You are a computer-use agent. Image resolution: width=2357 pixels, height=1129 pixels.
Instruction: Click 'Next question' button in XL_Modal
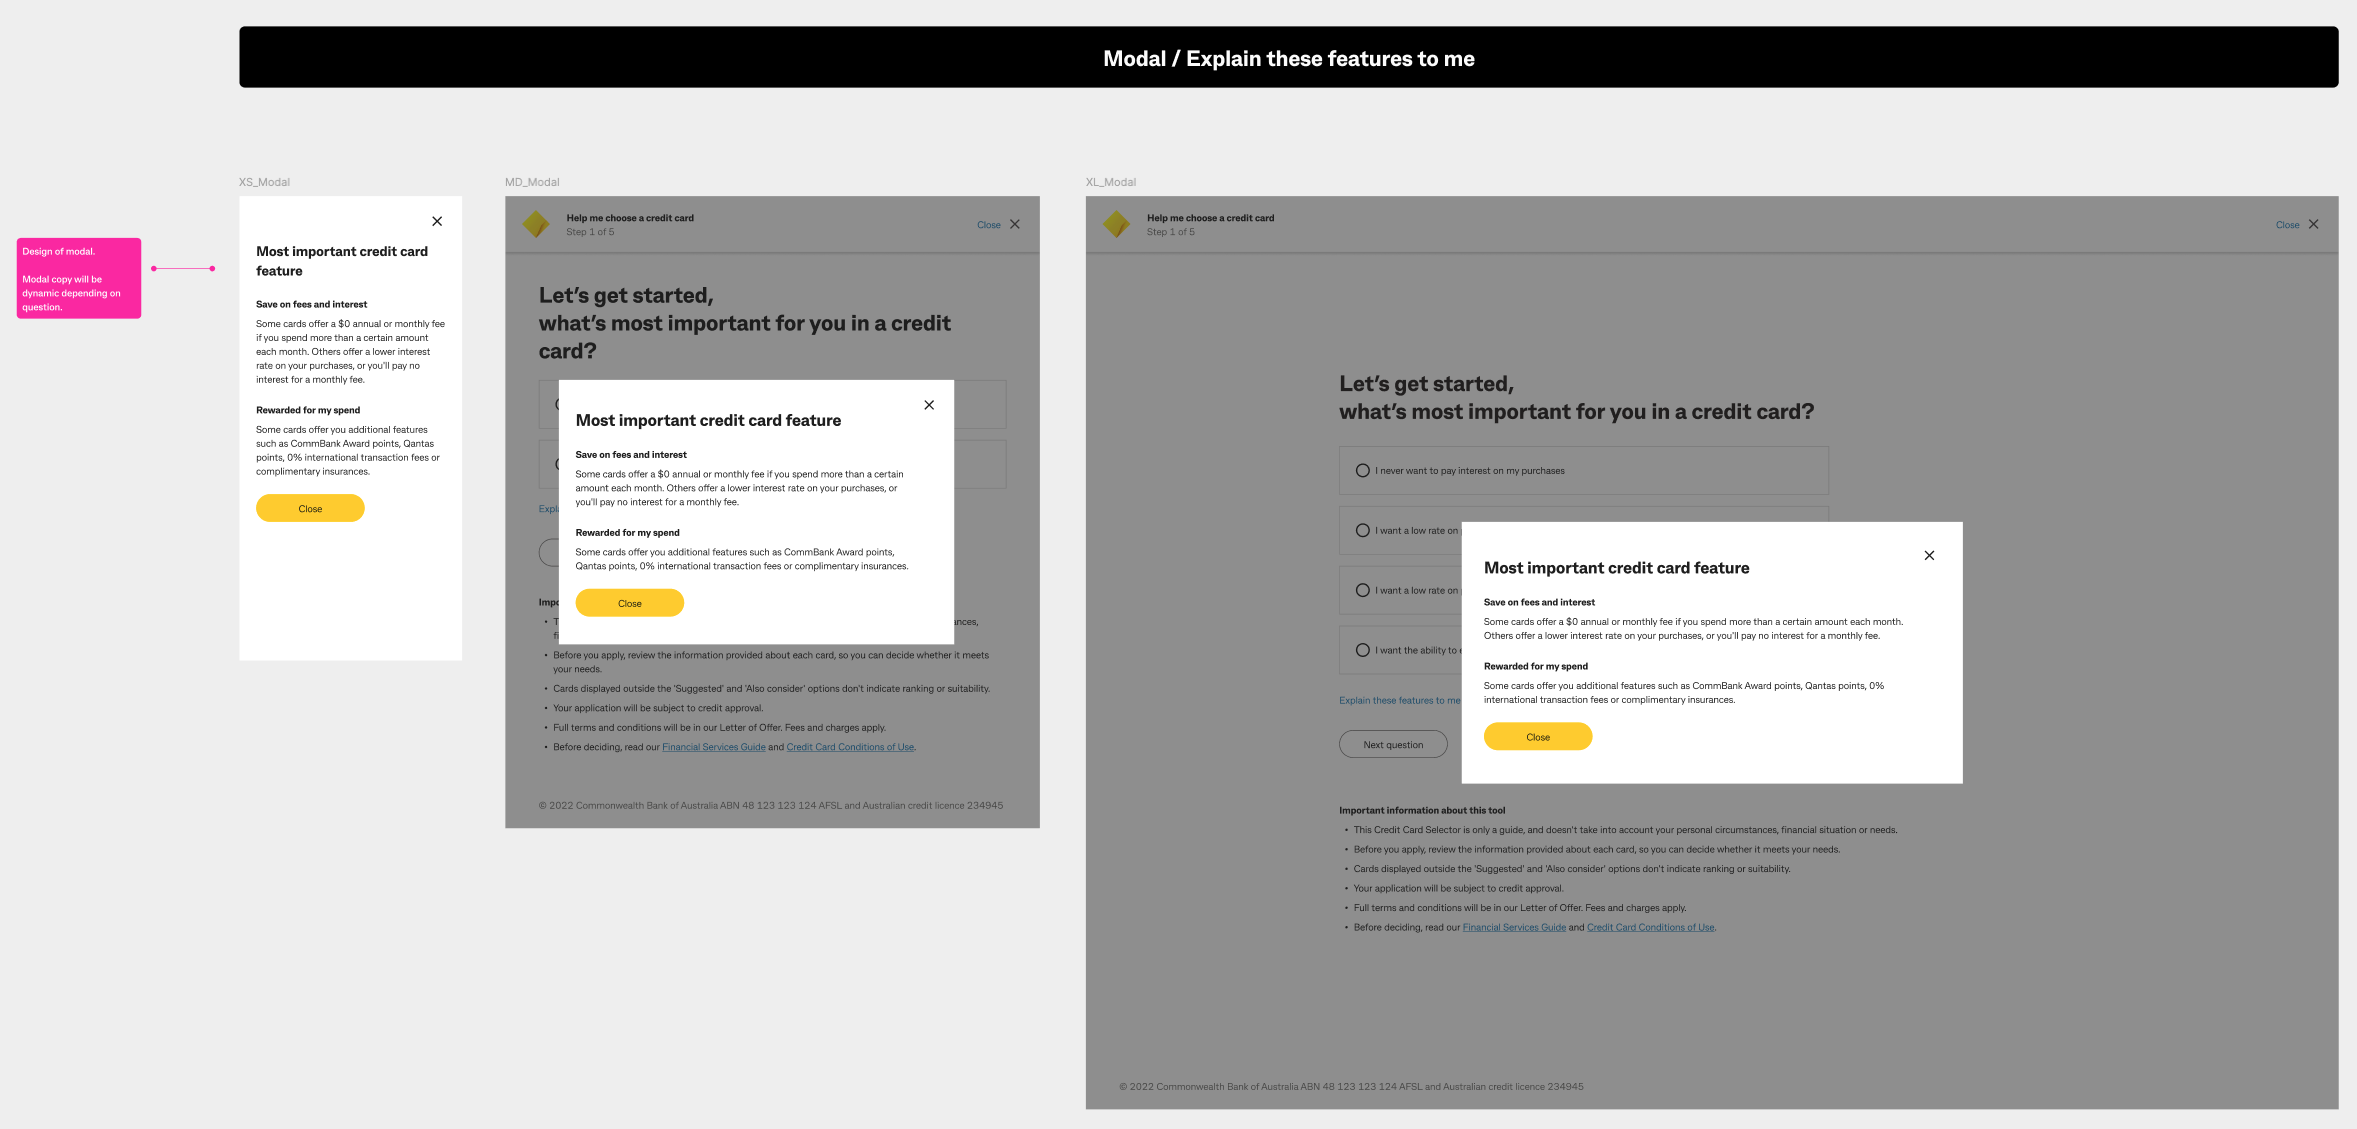point(1393,744)
